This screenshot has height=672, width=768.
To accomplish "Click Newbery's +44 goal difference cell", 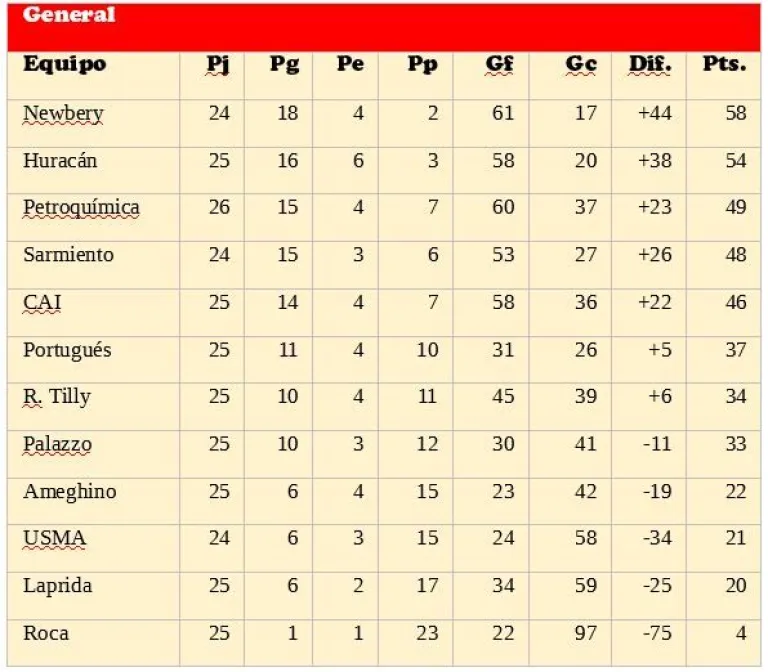I will [655, 114].
